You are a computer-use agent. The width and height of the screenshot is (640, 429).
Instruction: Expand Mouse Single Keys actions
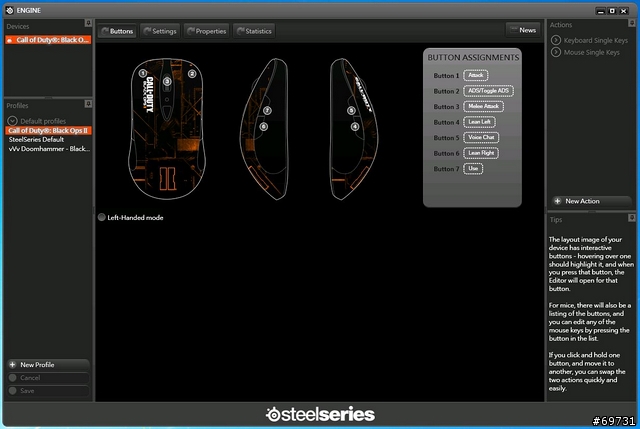[556, 52]
